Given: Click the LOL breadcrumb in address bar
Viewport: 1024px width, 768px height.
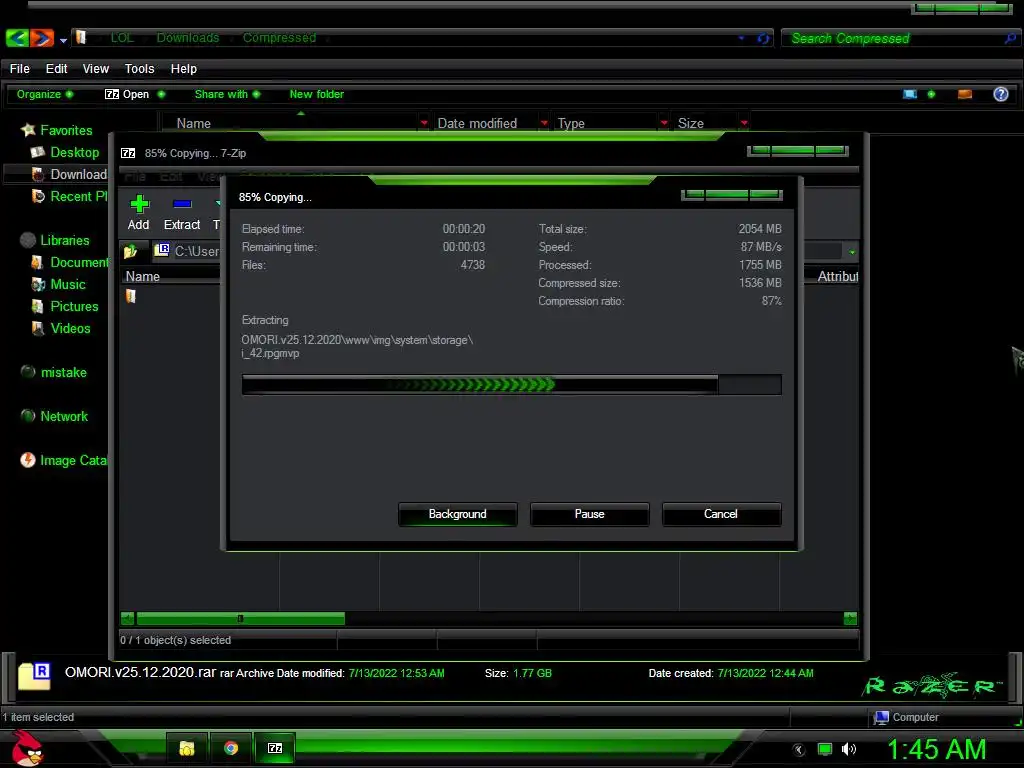Looking at the screenshot, I should coord(122,38).
